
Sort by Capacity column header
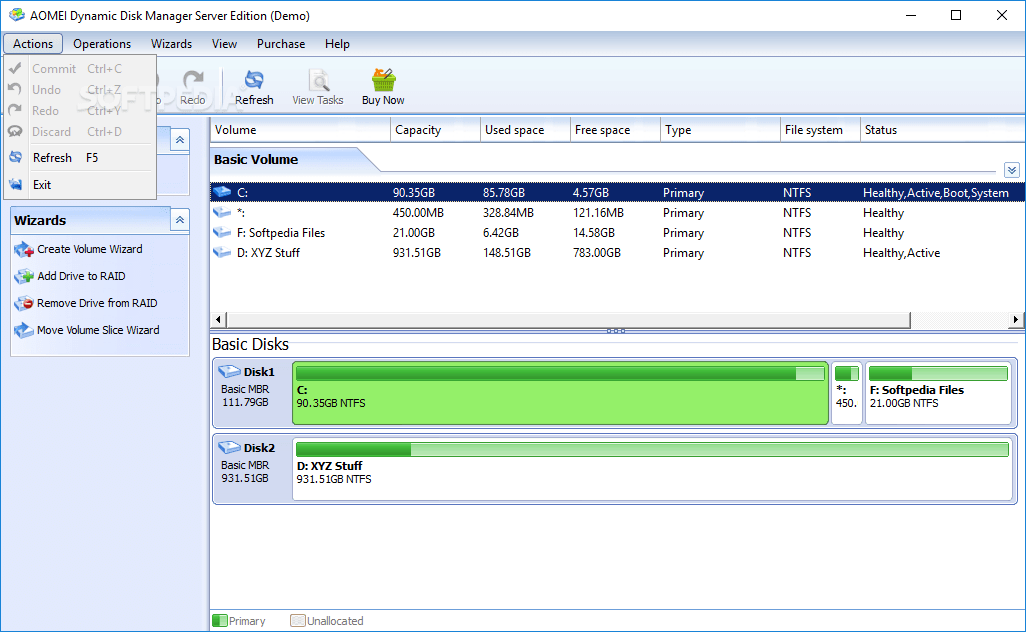tap(436, 130)
